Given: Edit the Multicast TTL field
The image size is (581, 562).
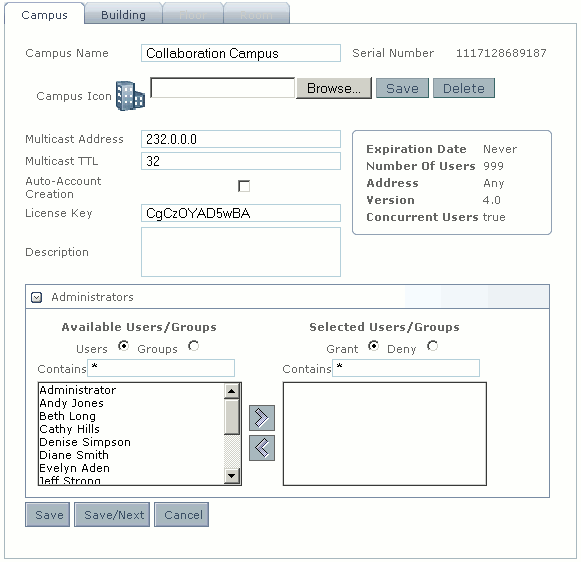Looking at the screenshot, I should [x=241, y=161].
